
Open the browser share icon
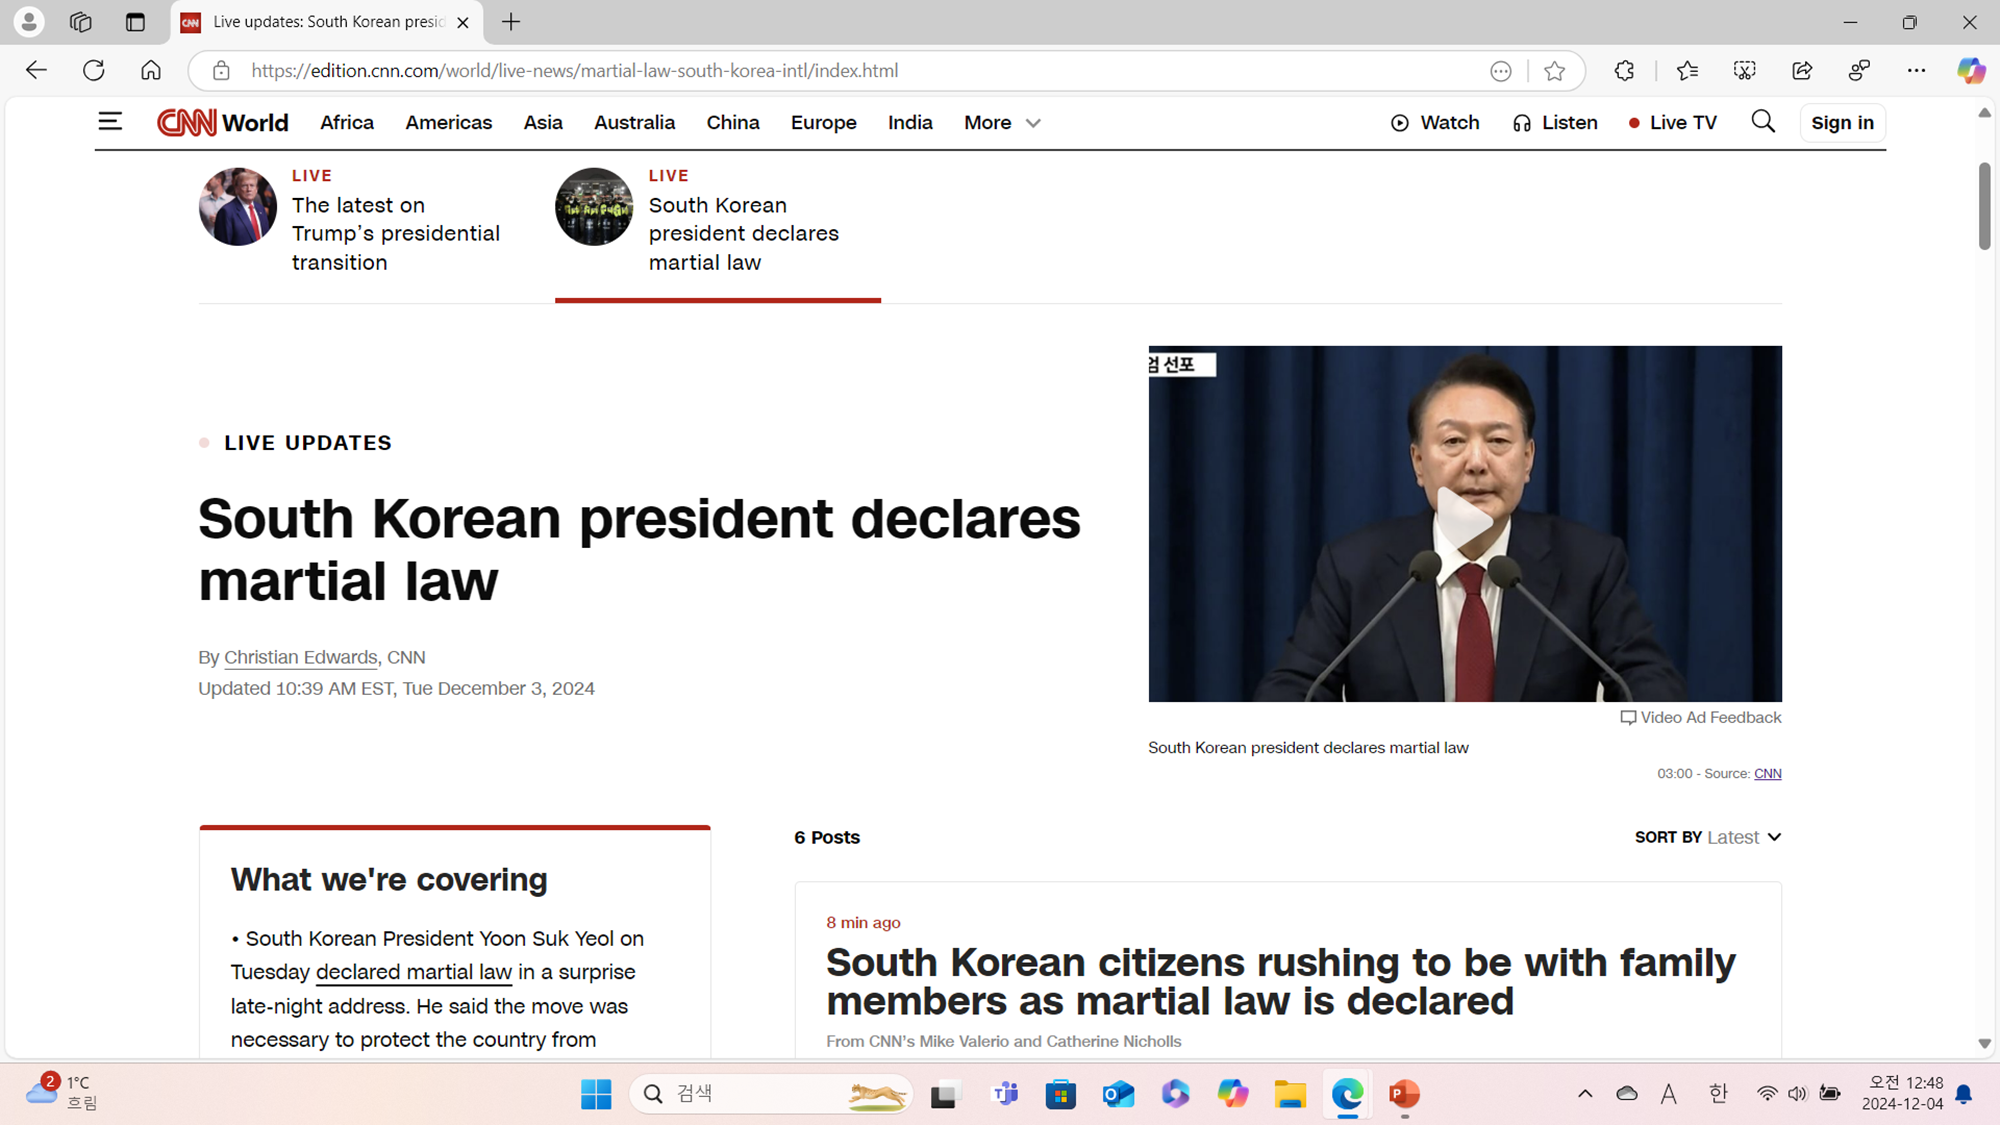(1802, 71)
